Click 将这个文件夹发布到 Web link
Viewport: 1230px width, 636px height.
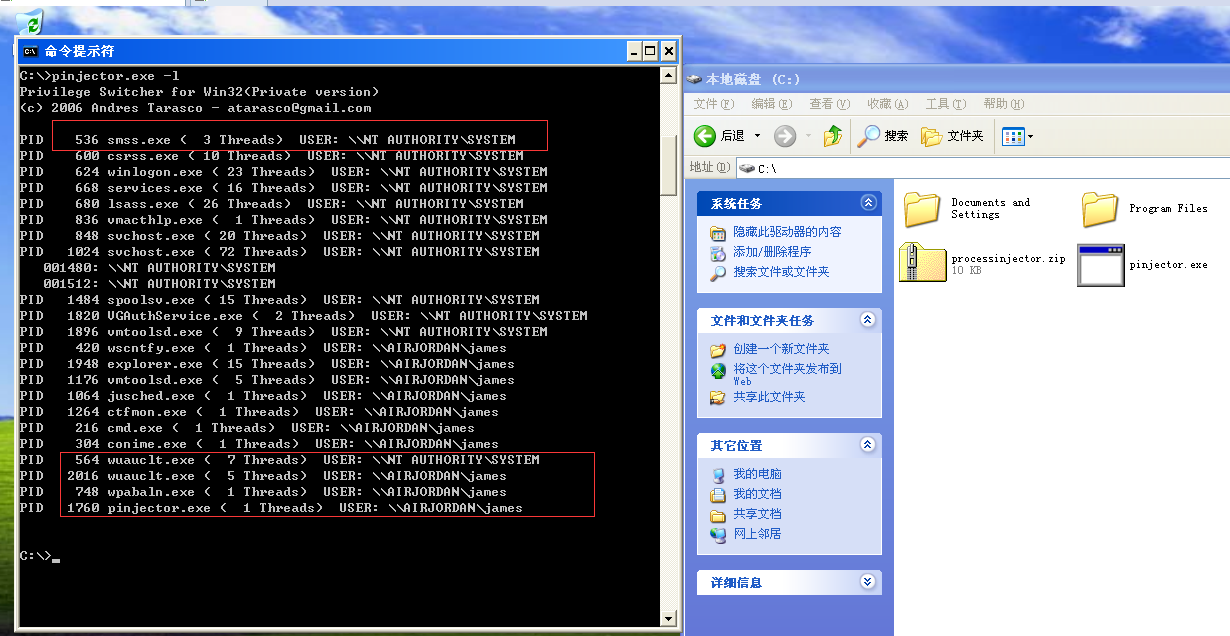[x=787, y=373]
